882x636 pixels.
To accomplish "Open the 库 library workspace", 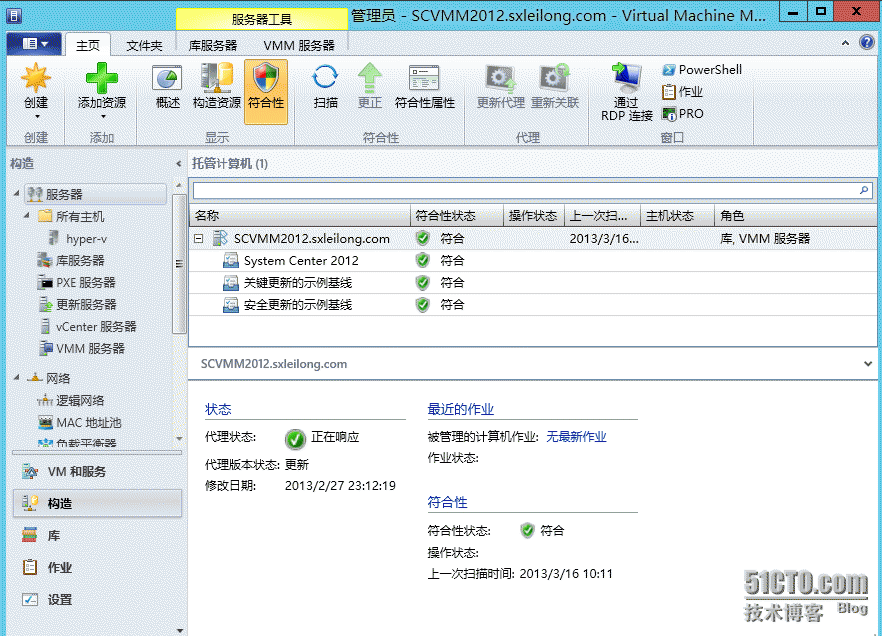I will (97, 535).
